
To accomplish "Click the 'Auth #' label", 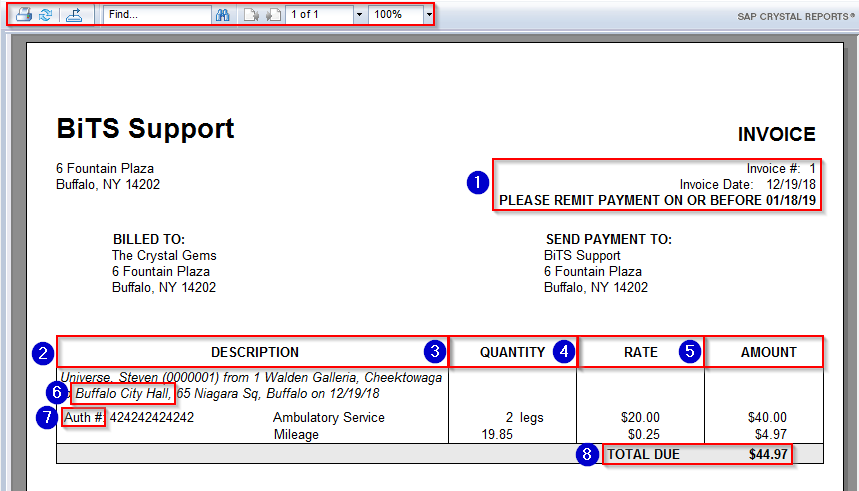I will (84, 418).
